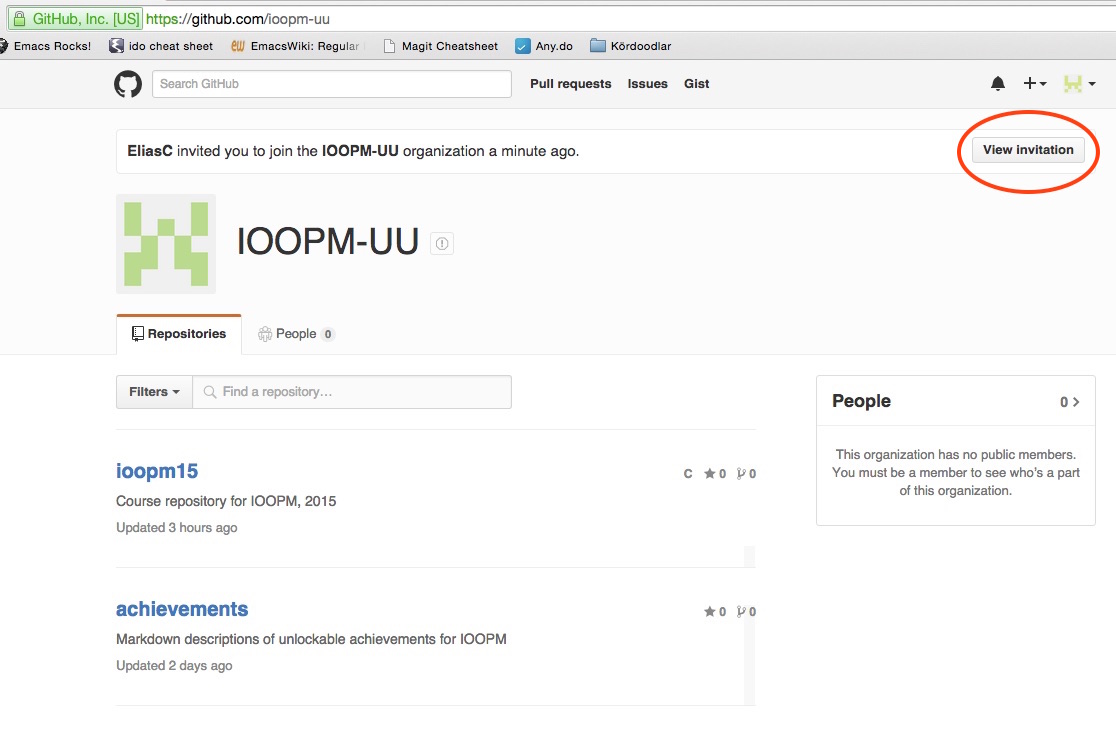Open Issues in the header
The width and height of the screenshot is (1116, 752).
647,84
